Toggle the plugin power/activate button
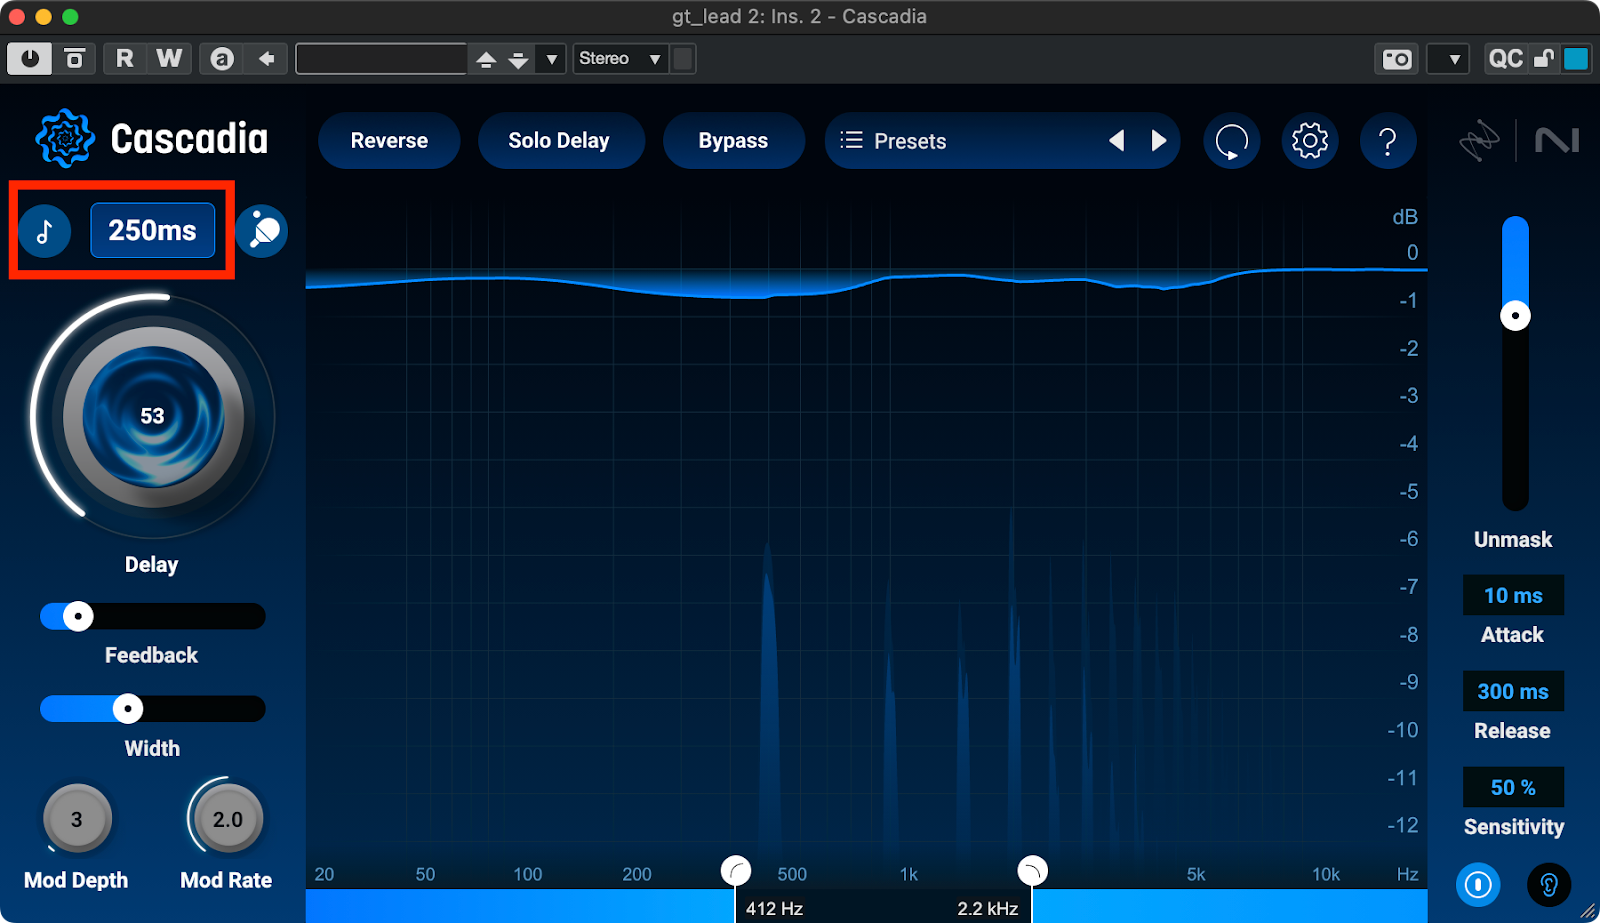This screenshot has width=1600, height=923. click(x=30, y=59)
